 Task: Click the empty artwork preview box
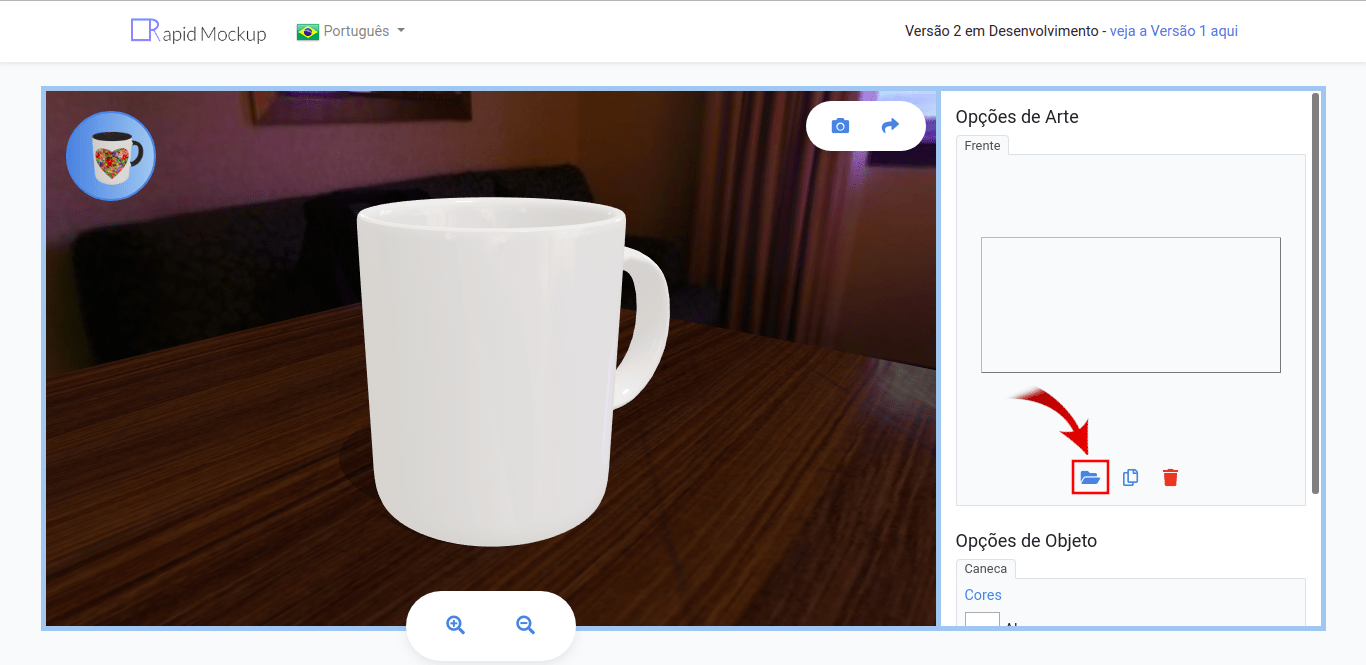point(1130,304)
